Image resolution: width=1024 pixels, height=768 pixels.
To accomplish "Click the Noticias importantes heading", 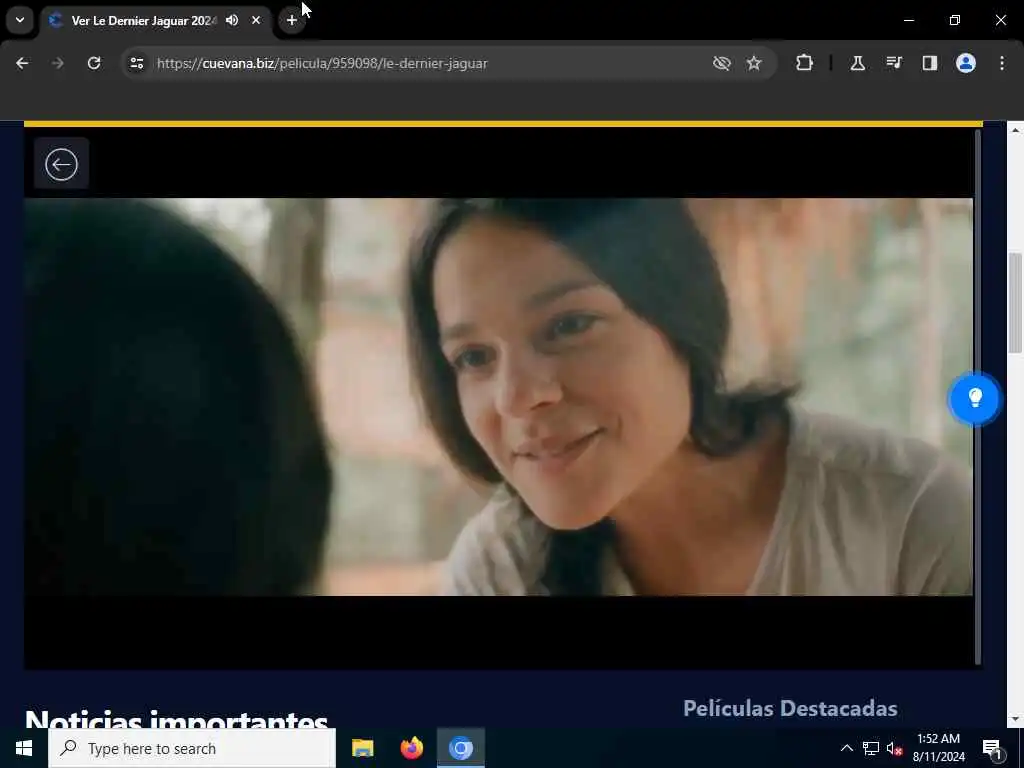I will [176, 720].
